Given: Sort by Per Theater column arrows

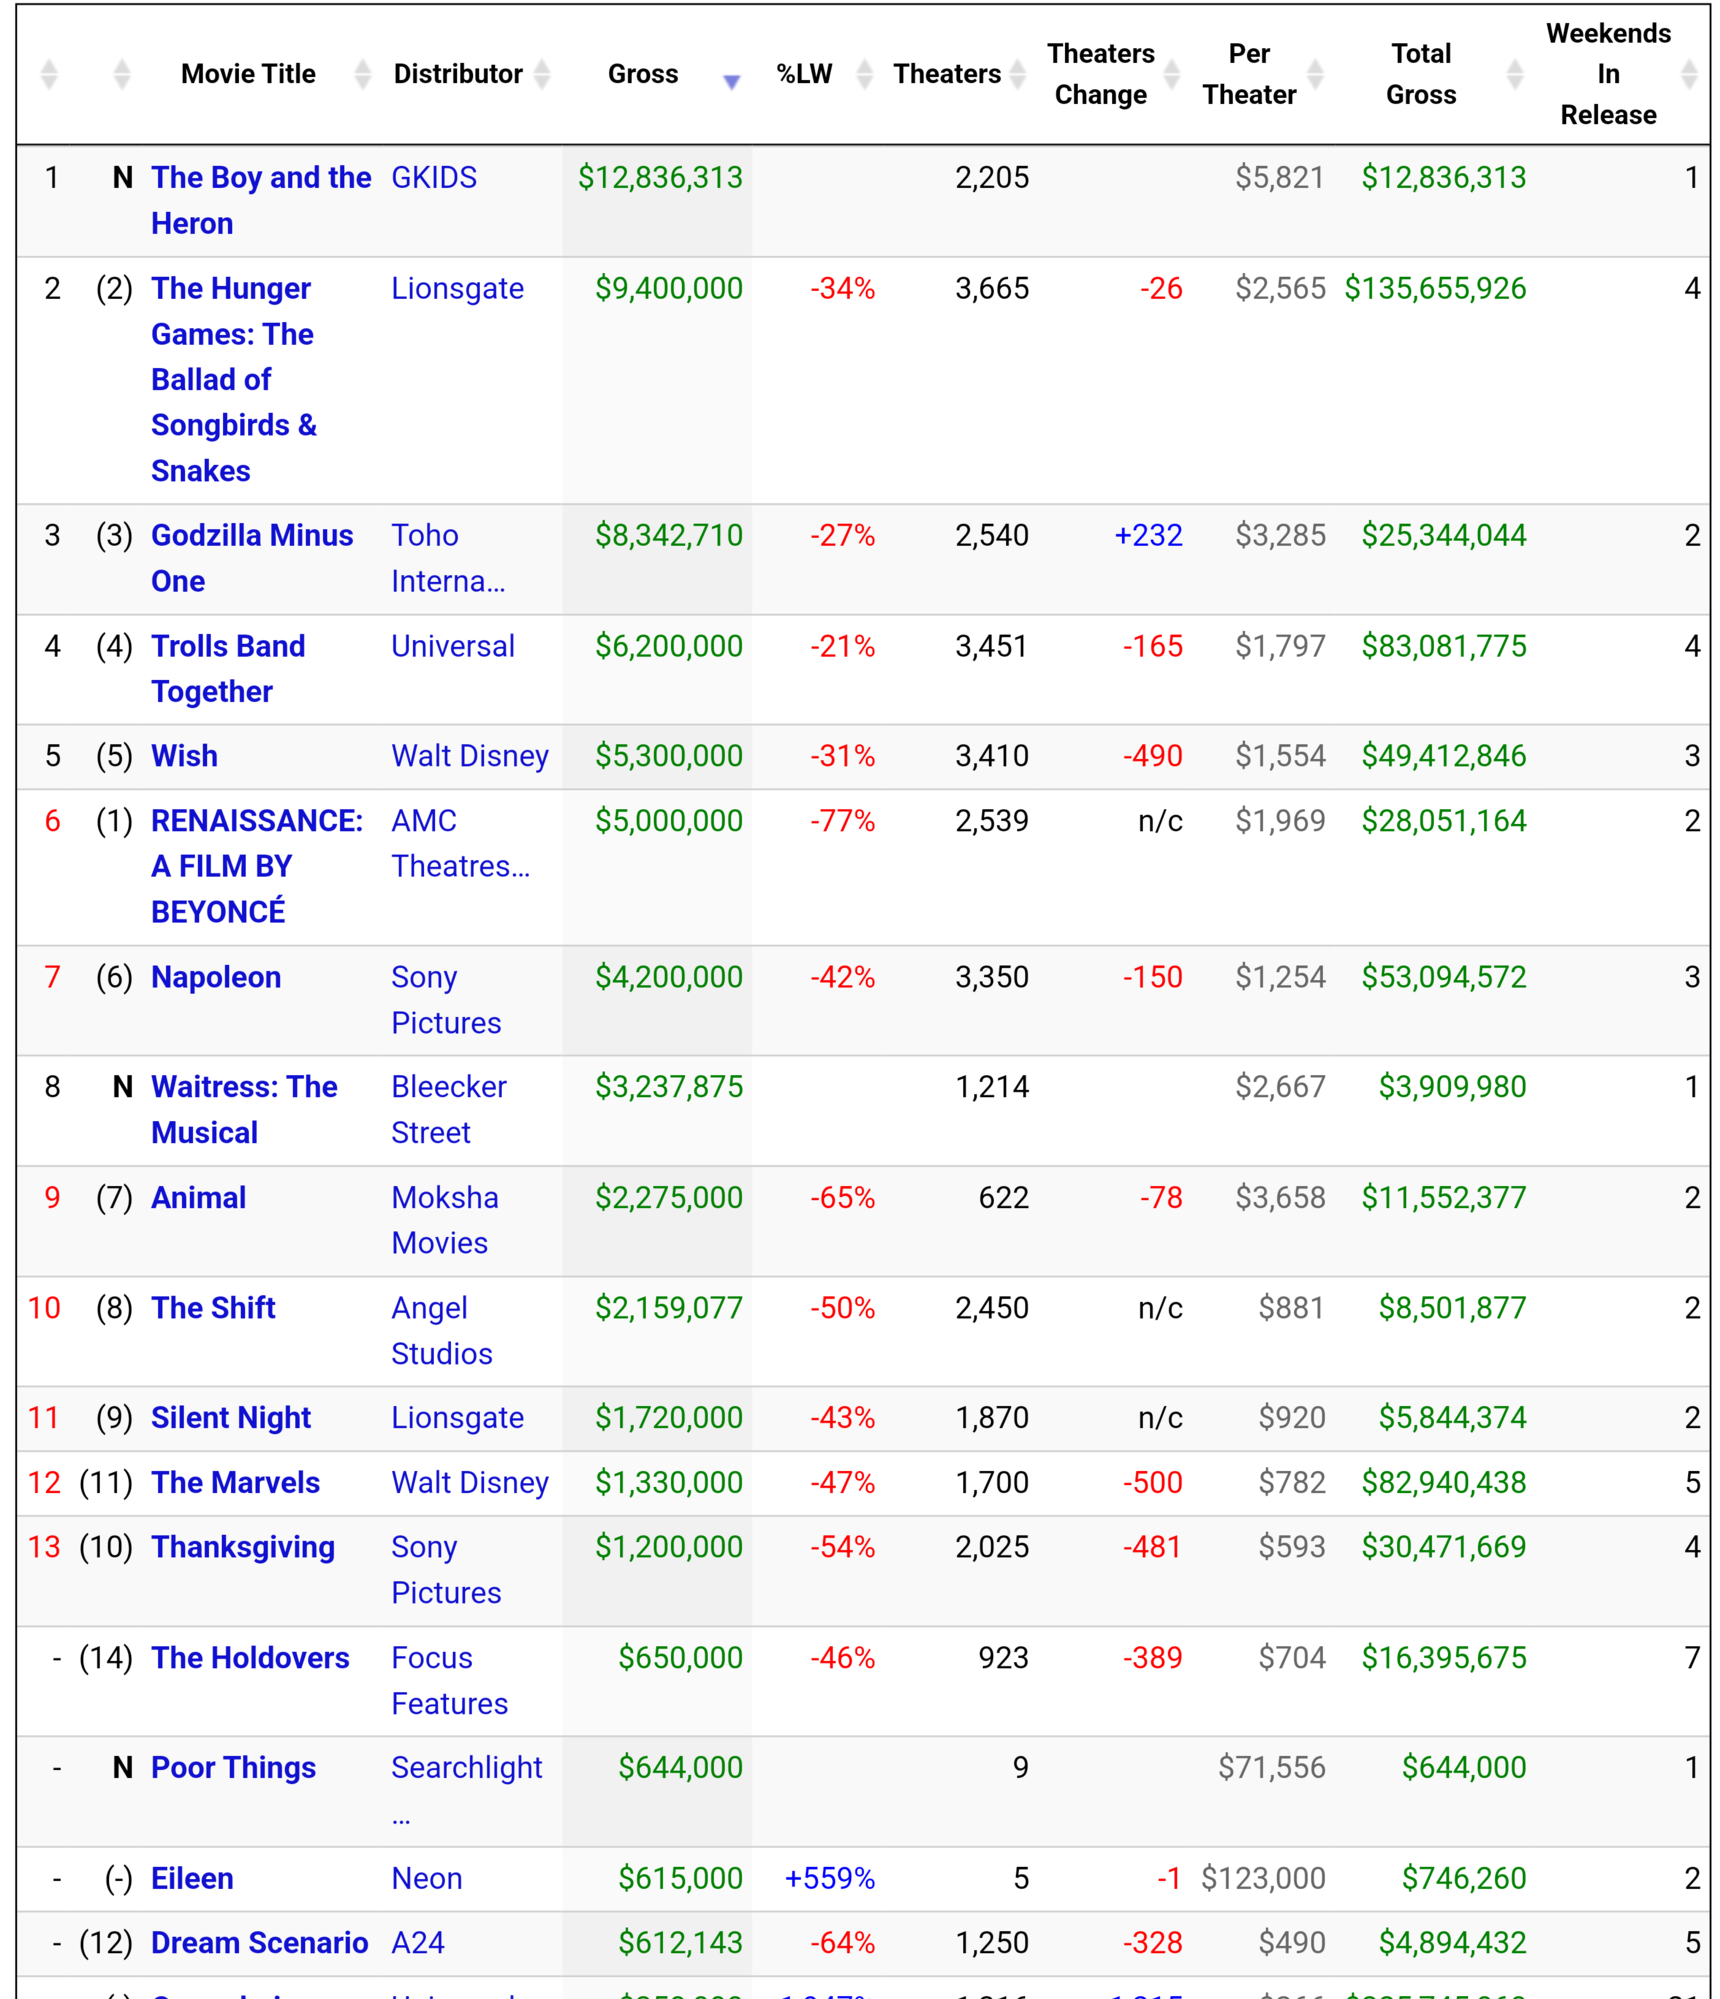Looking at the screenshot, I should 1315,74.
